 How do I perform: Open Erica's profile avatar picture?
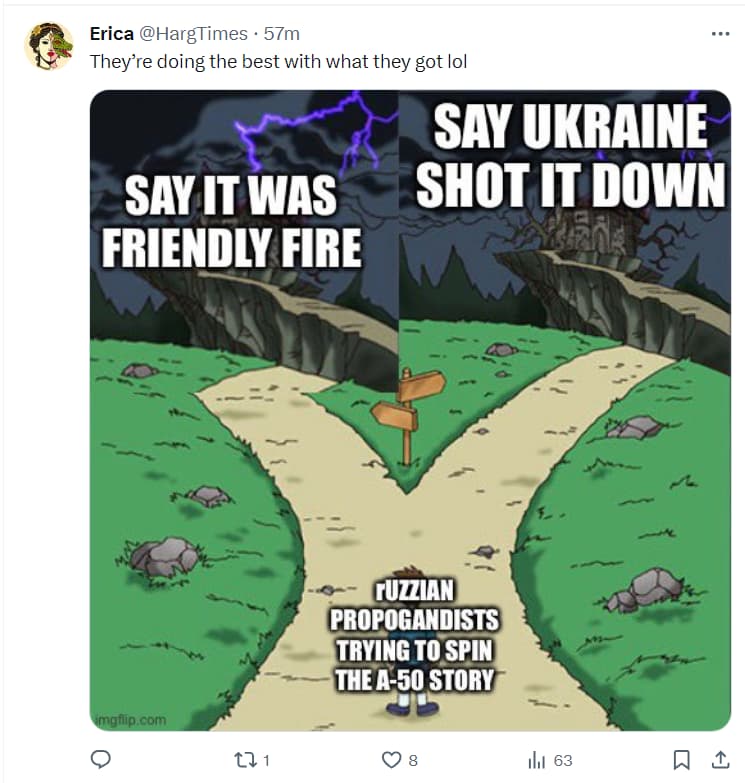click(48, 45)
